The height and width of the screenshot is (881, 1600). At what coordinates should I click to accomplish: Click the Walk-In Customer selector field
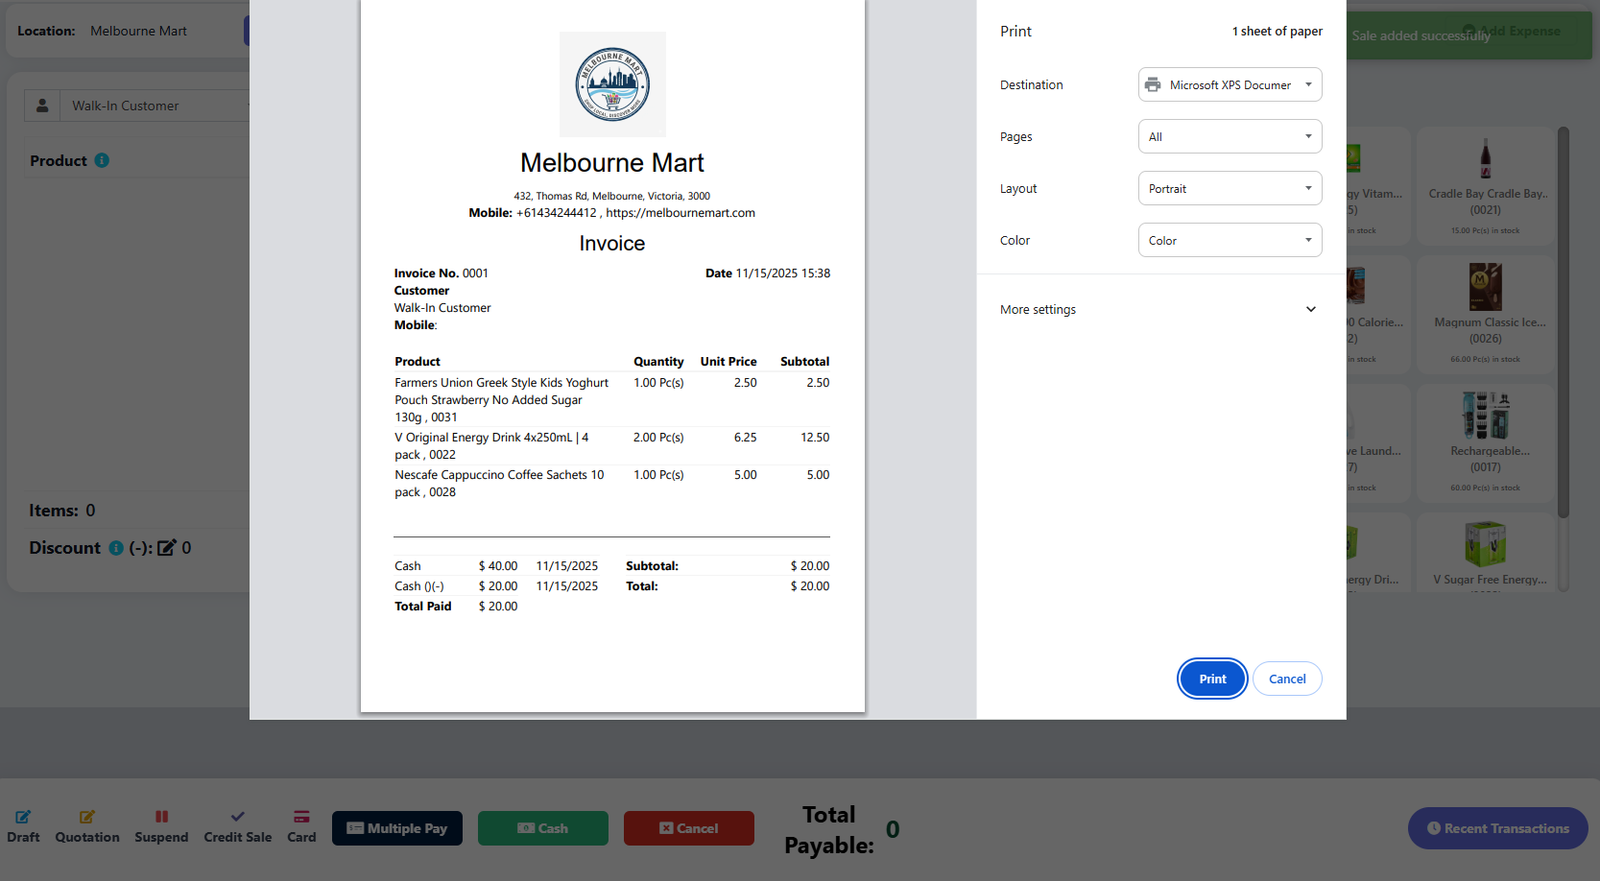pos(155,106)
